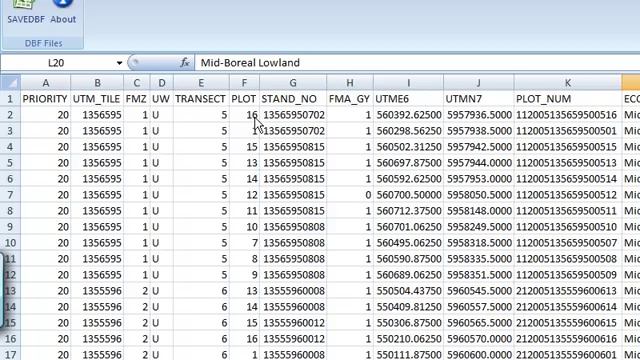
Task: Click the UTME6 header cell
Action: tap(409, 99)
